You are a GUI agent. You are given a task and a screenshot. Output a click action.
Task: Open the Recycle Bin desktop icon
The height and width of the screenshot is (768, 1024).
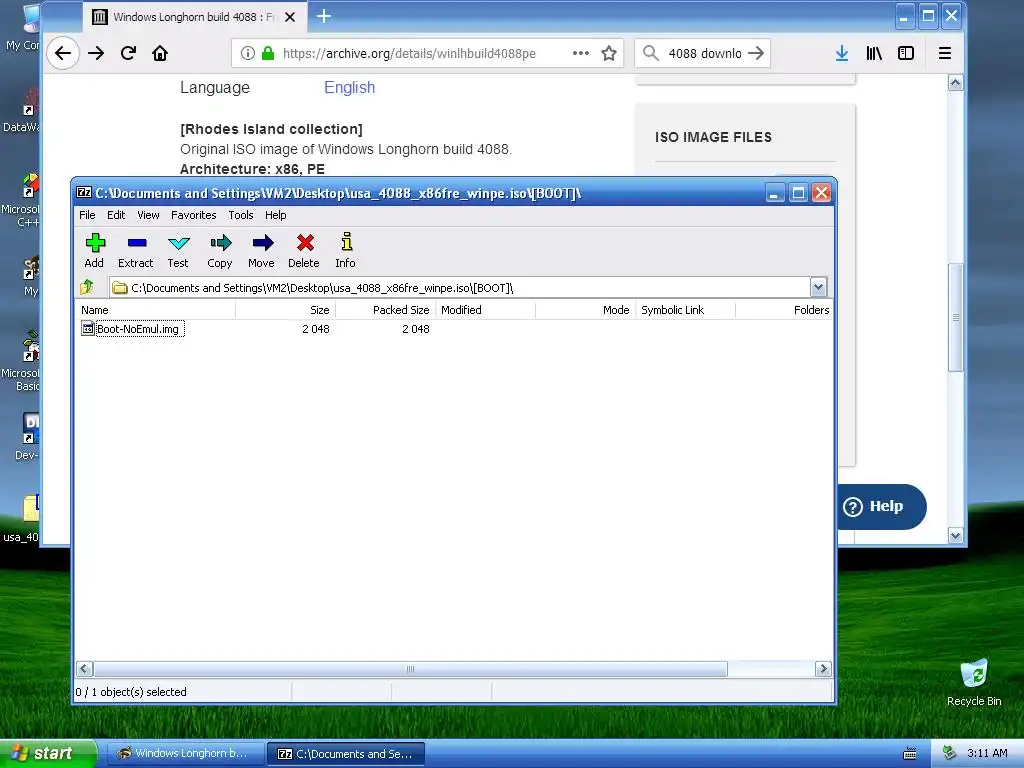pos(974,682)
